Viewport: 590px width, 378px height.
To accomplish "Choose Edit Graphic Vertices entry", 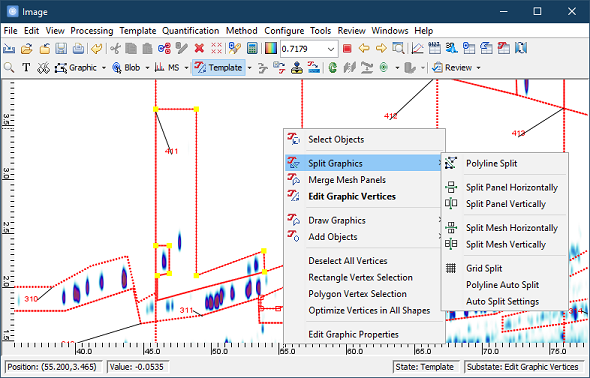I will tap(364, 196).
